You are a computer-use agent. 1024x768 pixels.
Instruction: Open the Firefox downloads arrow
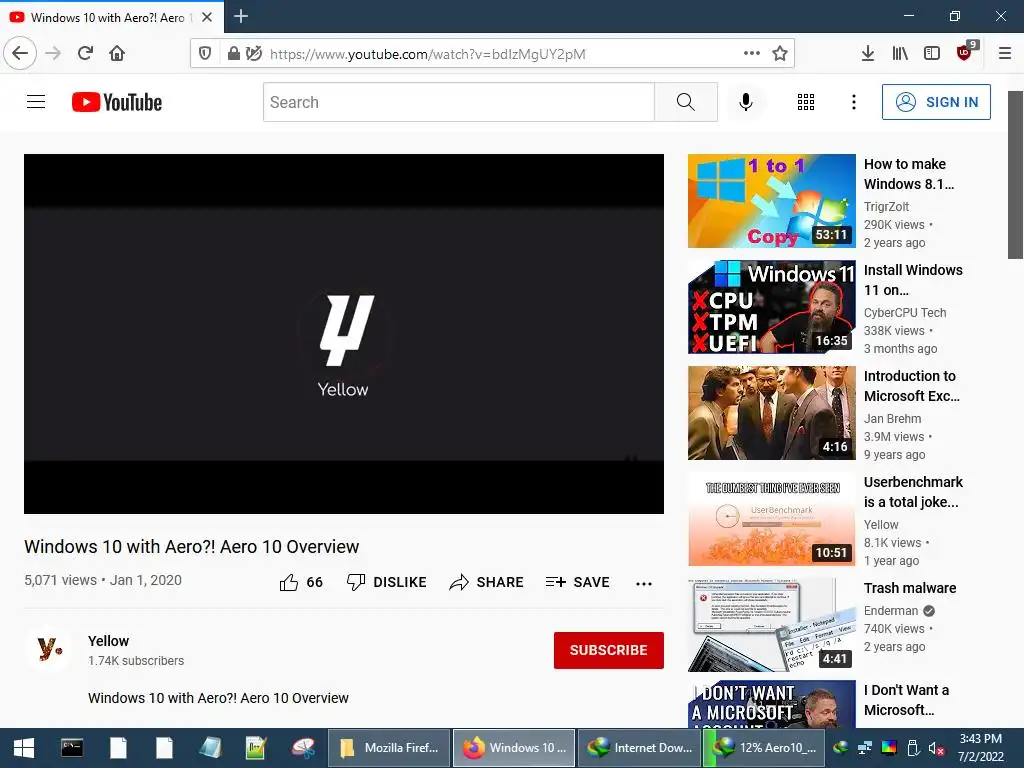(x=868, y=53)
